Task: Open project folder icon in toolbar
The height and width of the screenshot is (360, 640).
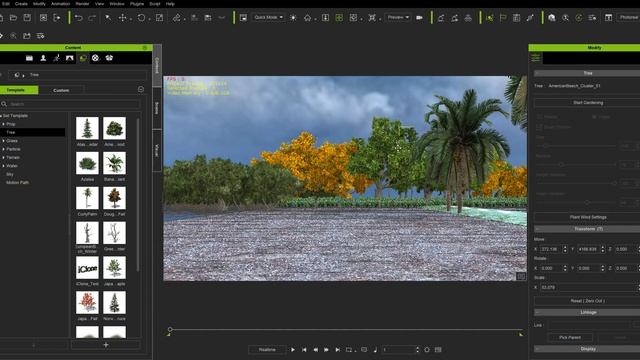Action: click(x=13, y=18)
